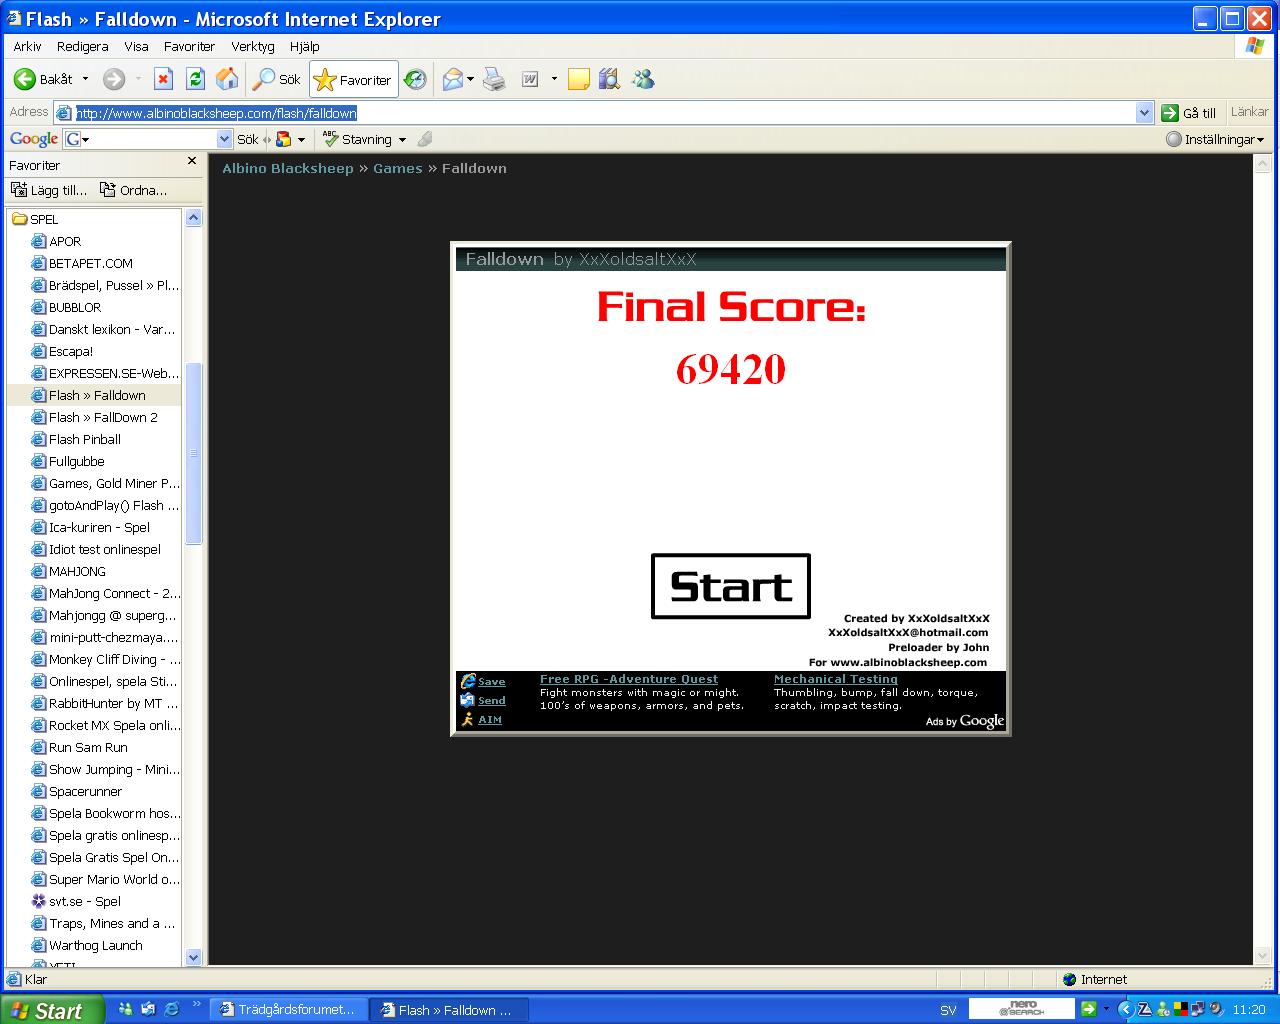The width and height of the screenshot is (1280, 1024).
Task: Expand the address bar dropdown
Action: point(1145,113)
